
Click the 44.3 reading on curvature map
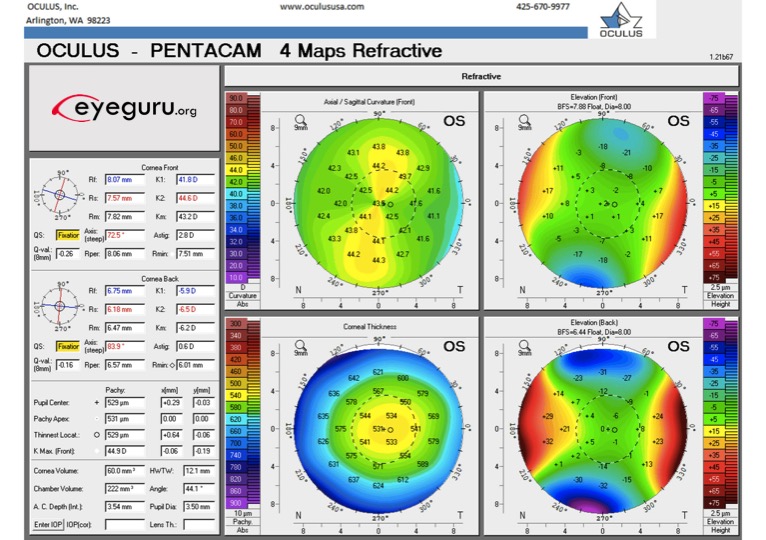coord(379,260)
